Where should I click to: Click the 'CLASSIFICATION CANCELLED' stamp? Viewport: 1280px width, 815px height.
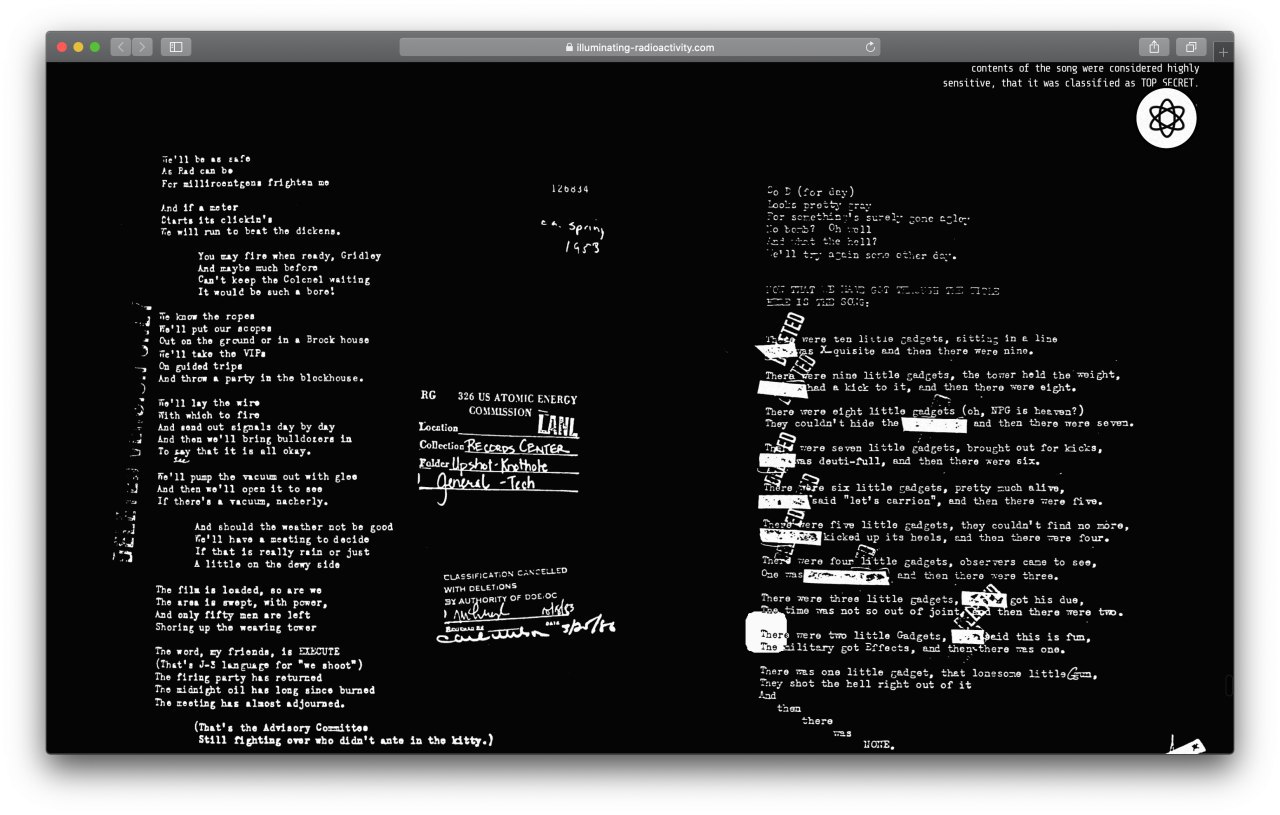[505, 575]
